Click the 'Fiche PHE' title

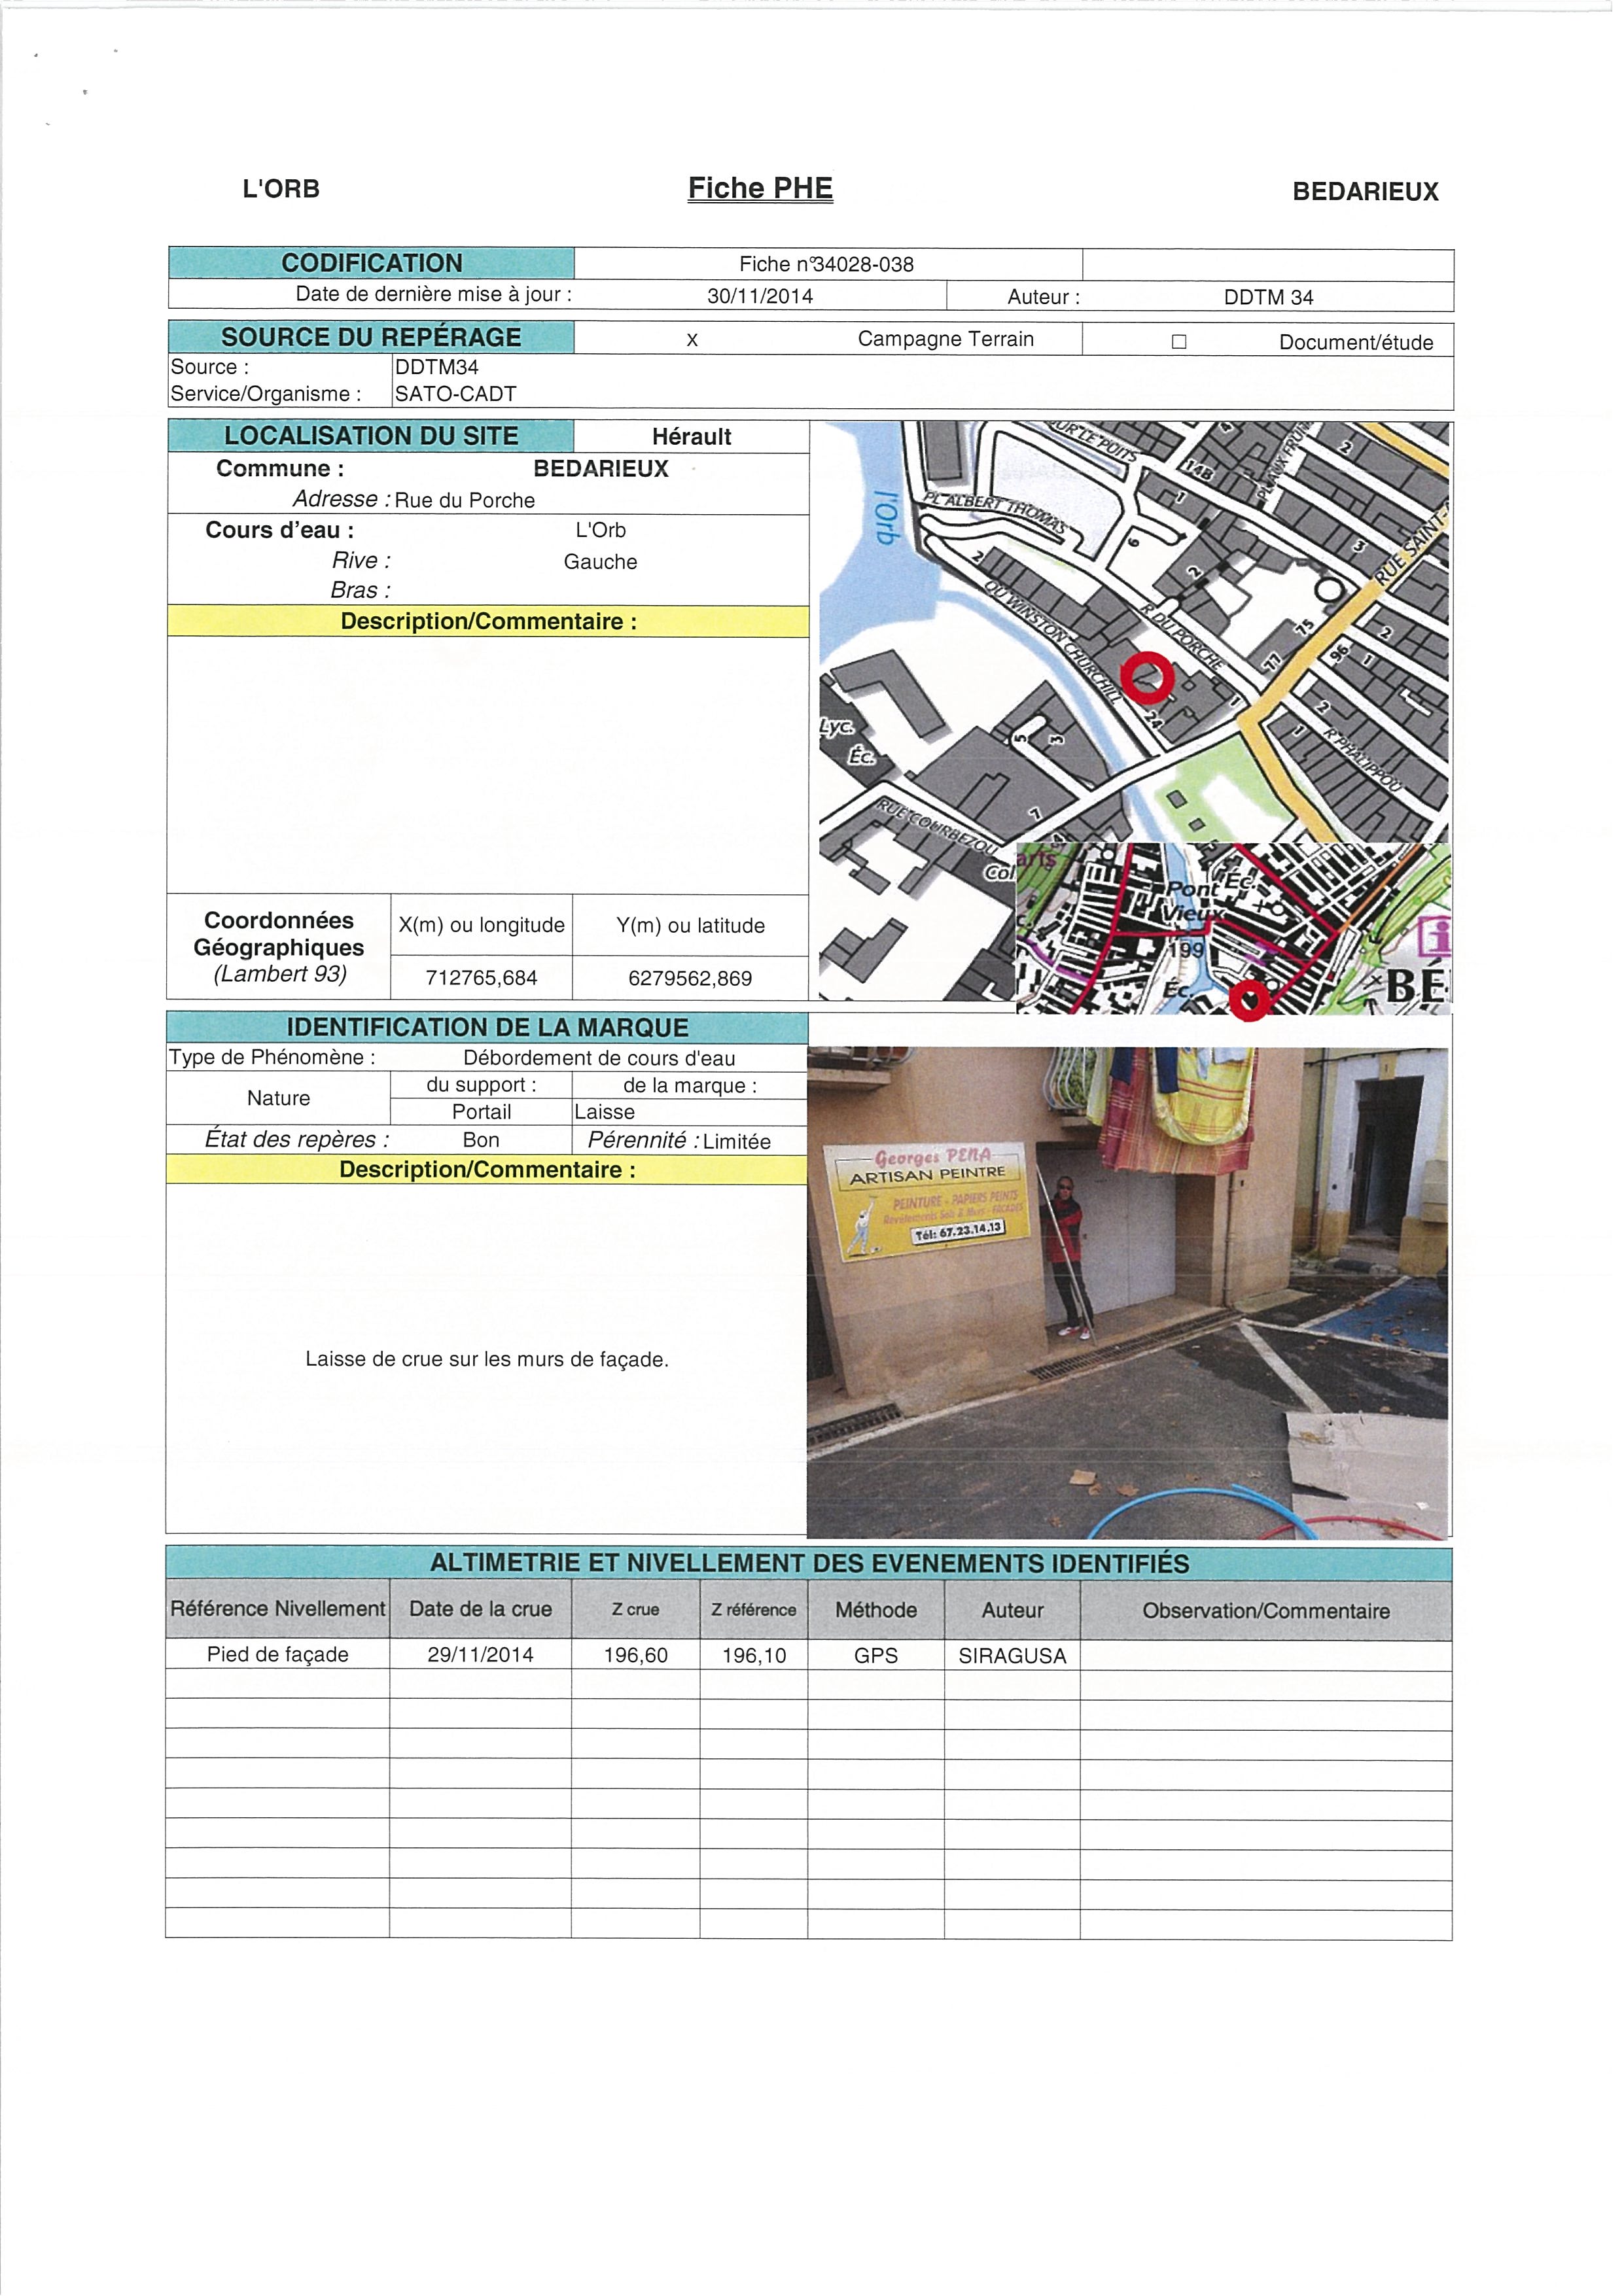click(x=760, y=188)
